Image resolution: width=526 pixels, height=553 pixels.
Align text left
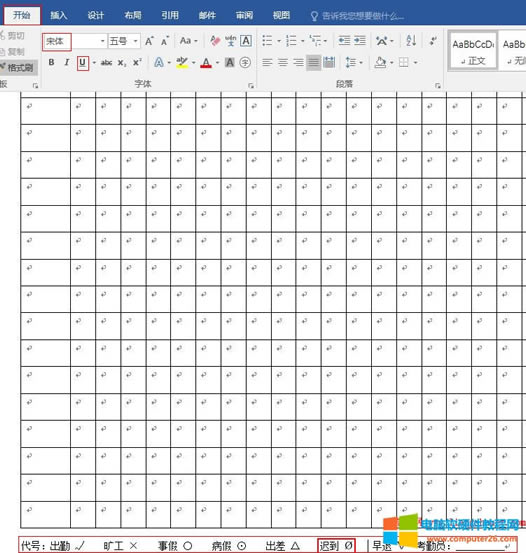coord(267,63)
